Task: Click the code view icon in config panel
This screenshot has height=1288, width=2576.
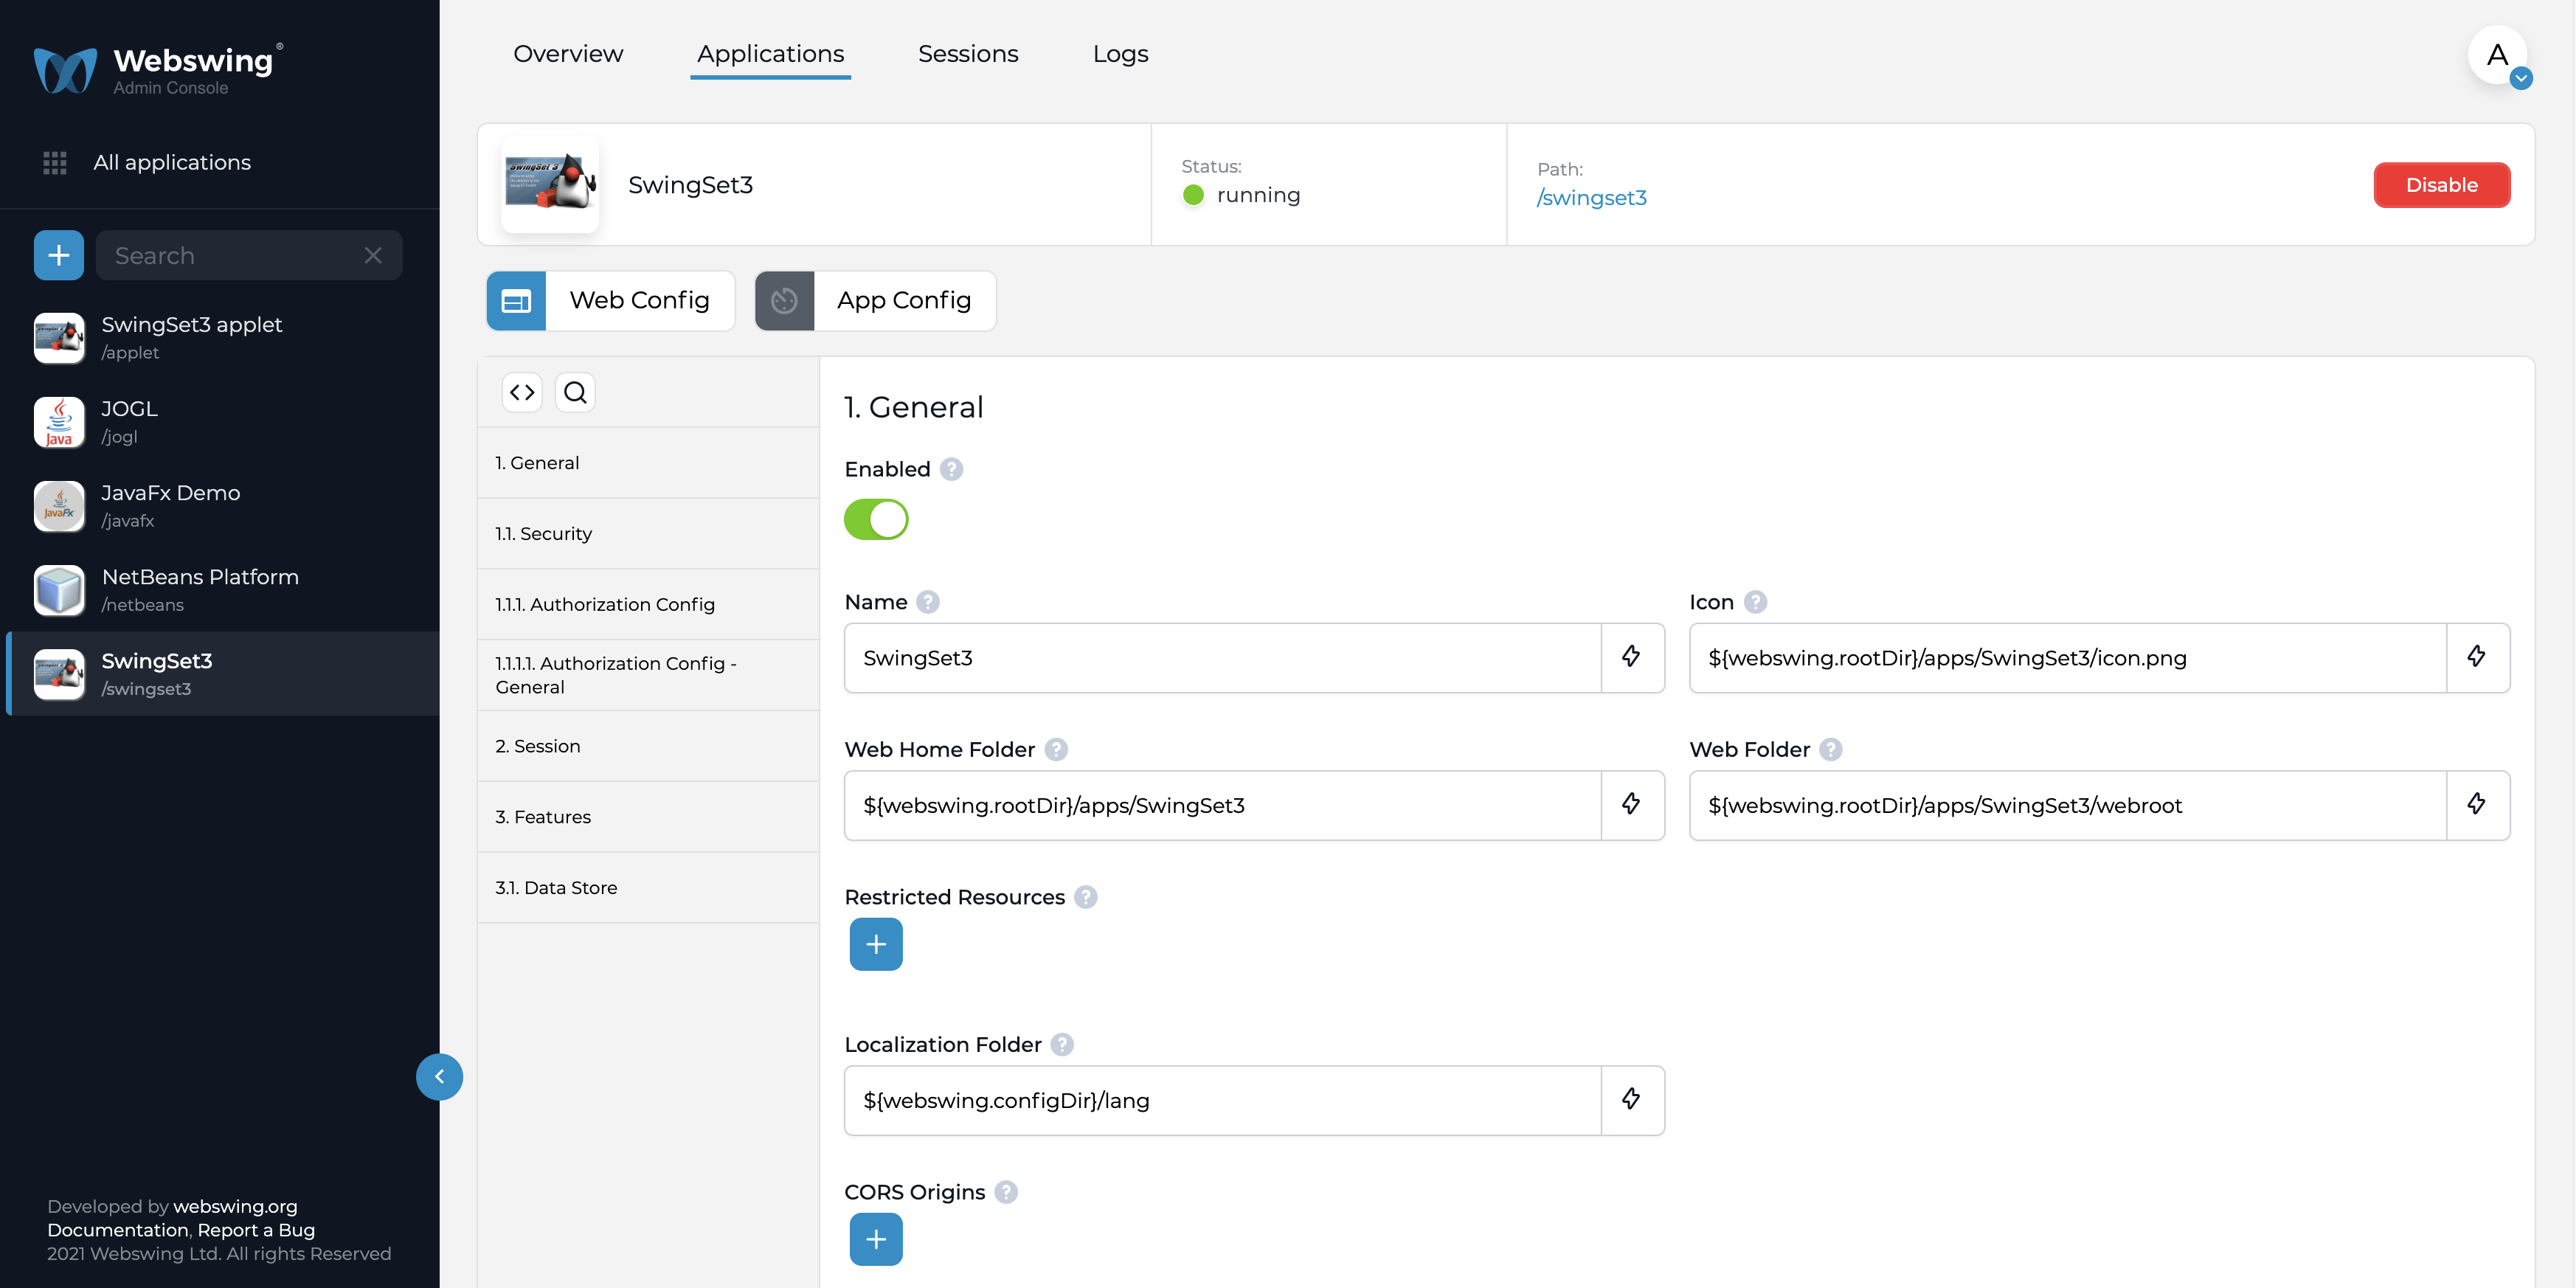Action: (522, 391)
